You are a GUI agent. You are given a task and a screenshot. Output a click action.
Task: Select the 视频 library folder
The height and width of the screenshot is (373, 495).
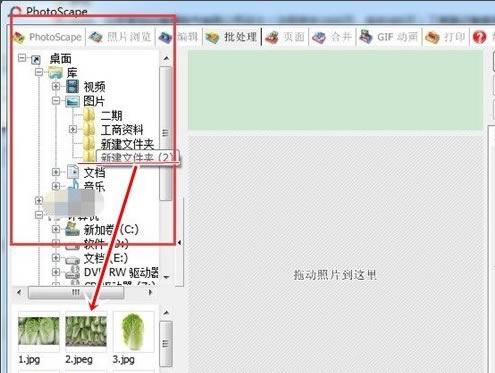pyautogui.click(x=94, y=87)
